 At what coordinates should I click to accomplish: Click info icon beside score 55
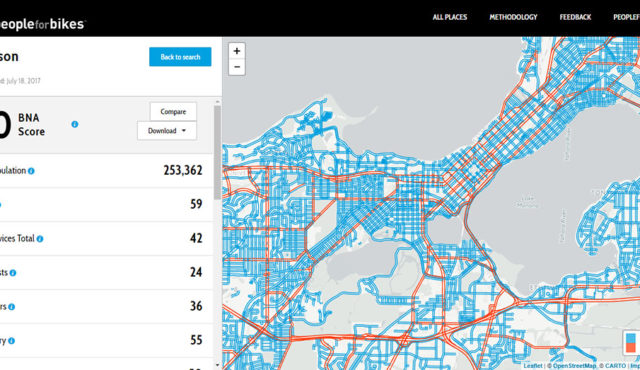(x=11, y=341)
